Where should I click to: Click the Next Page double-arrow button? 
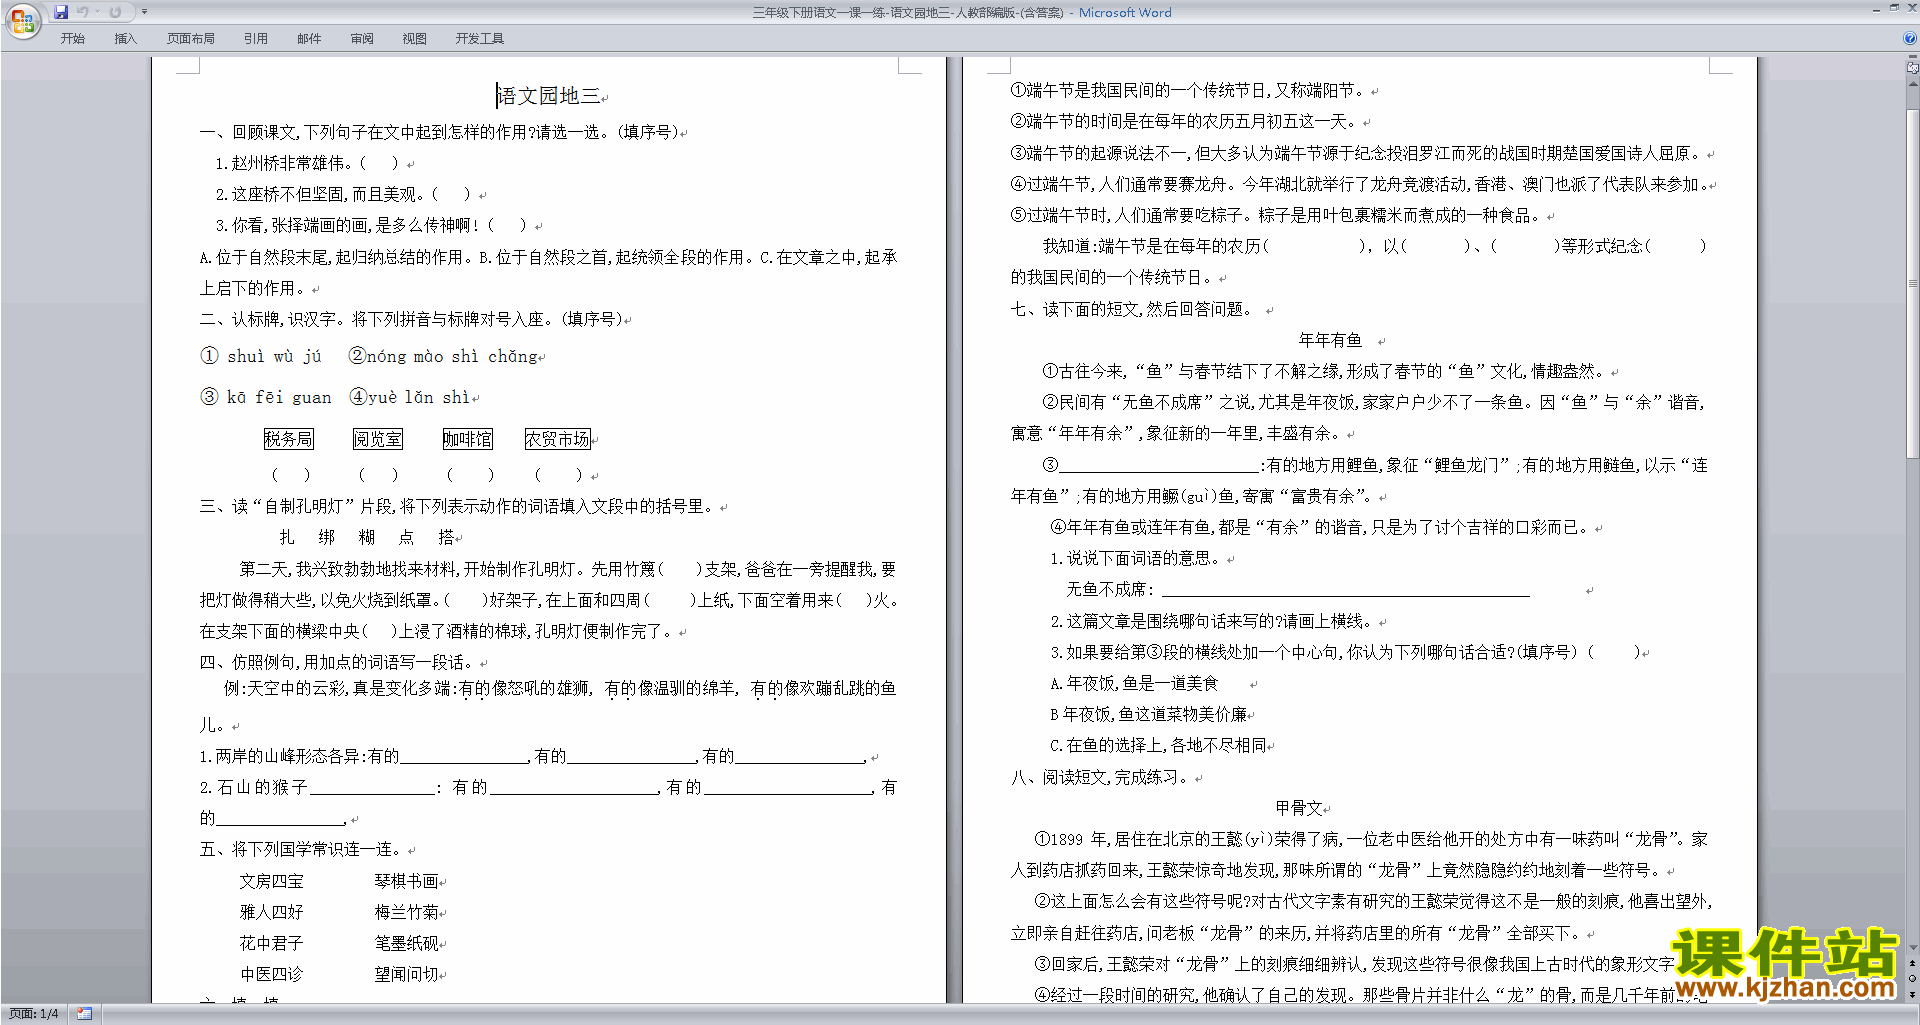[x=1913, y=995]
